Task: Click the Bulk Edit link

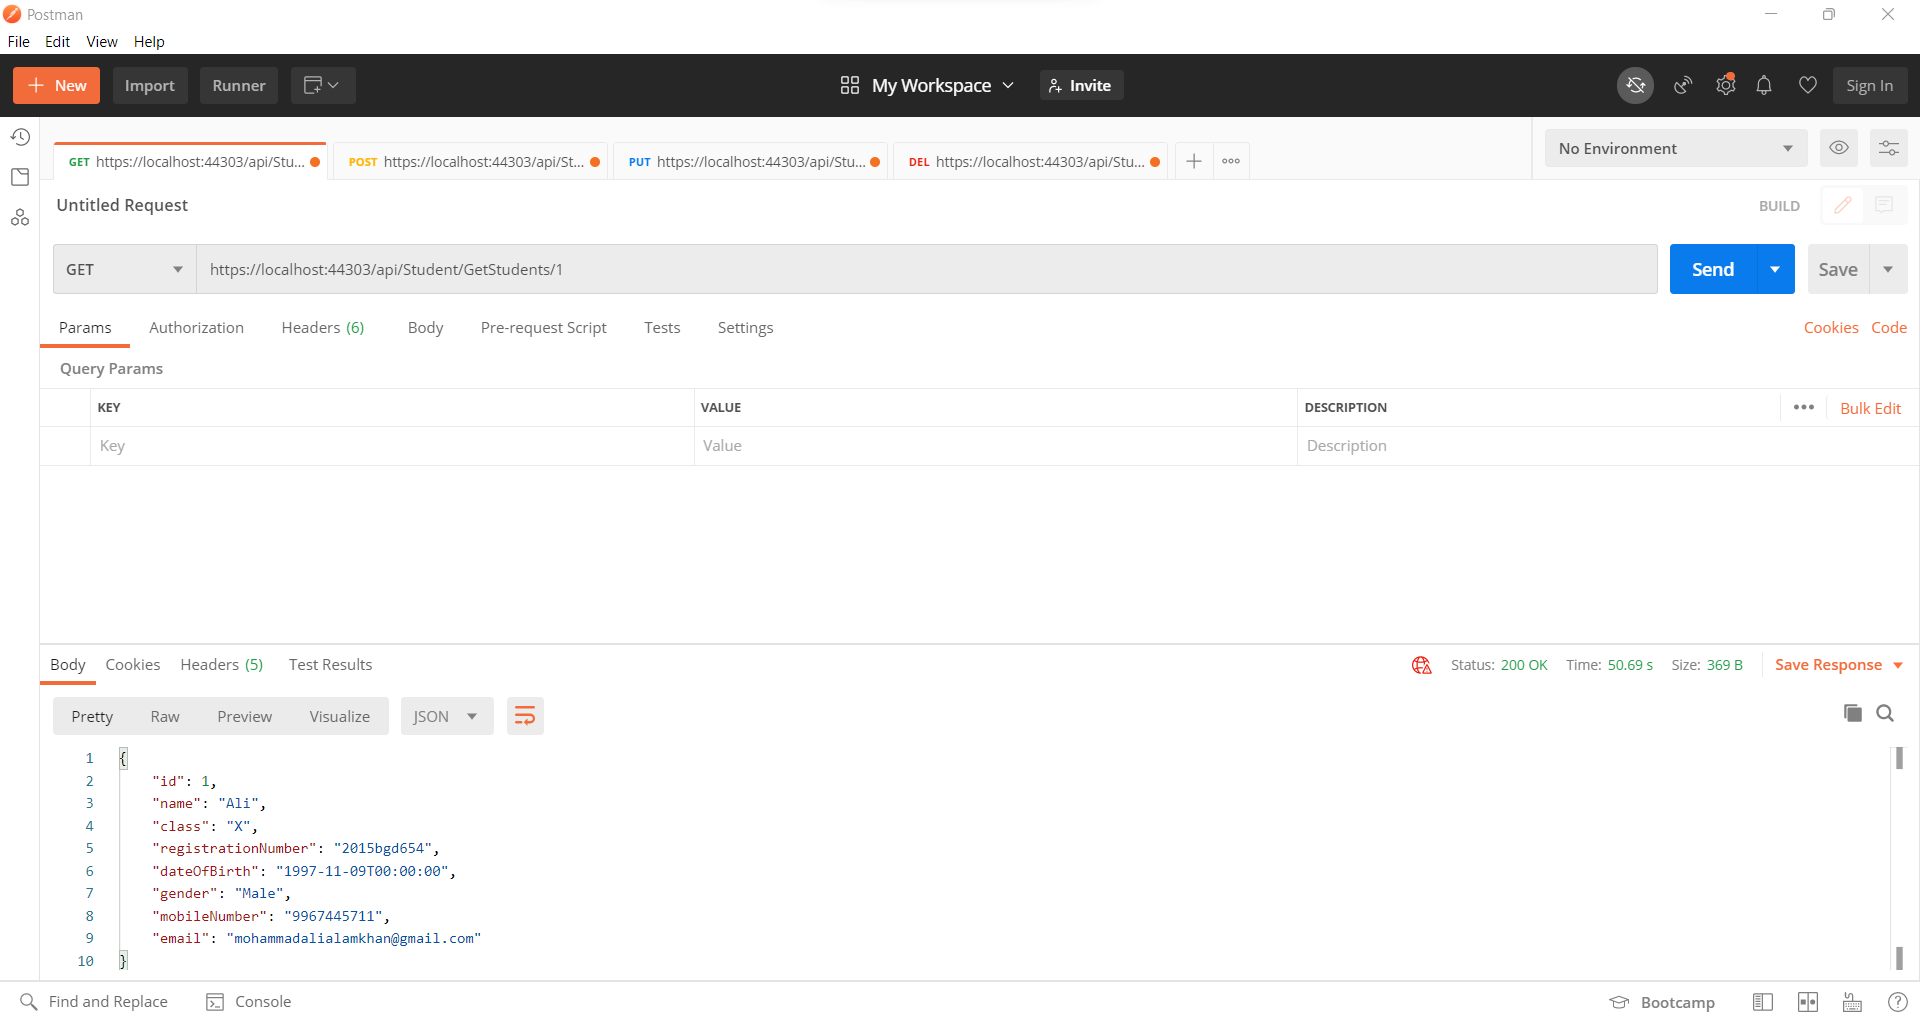Action: pos(1871,407)
